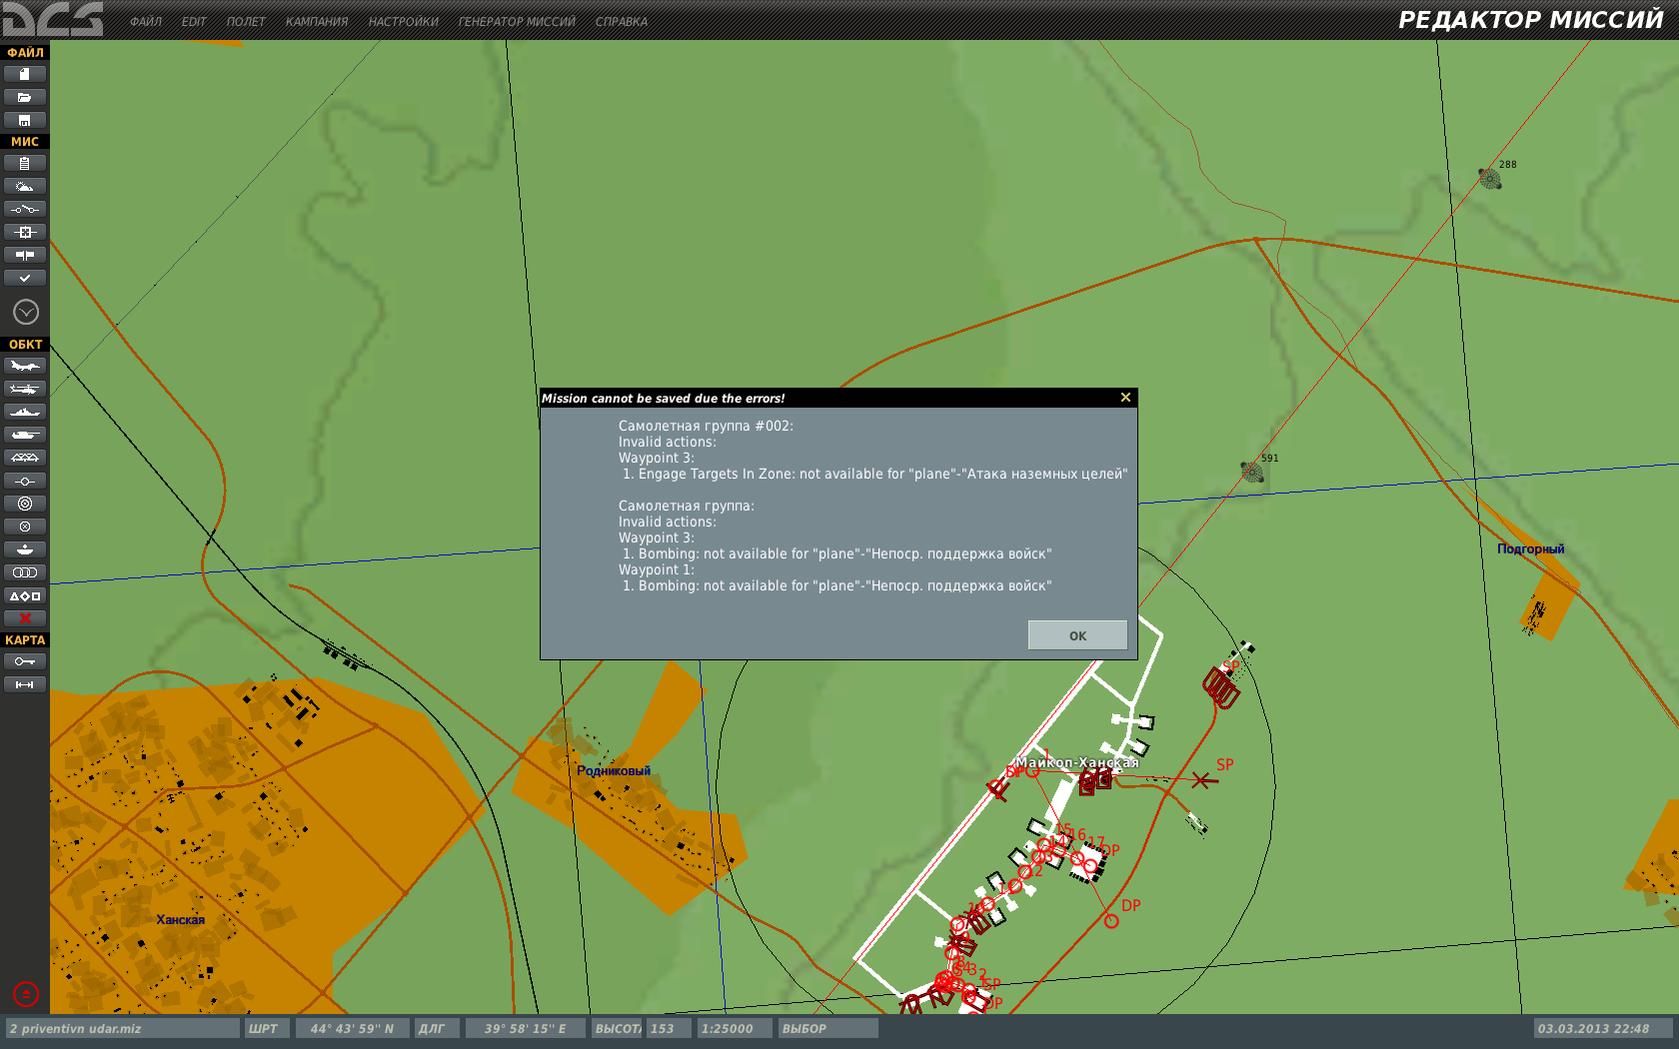Viewport: 1679px width, 1049px height.
Task: Save the mission with the floppy icon
Action: point(25,120)
